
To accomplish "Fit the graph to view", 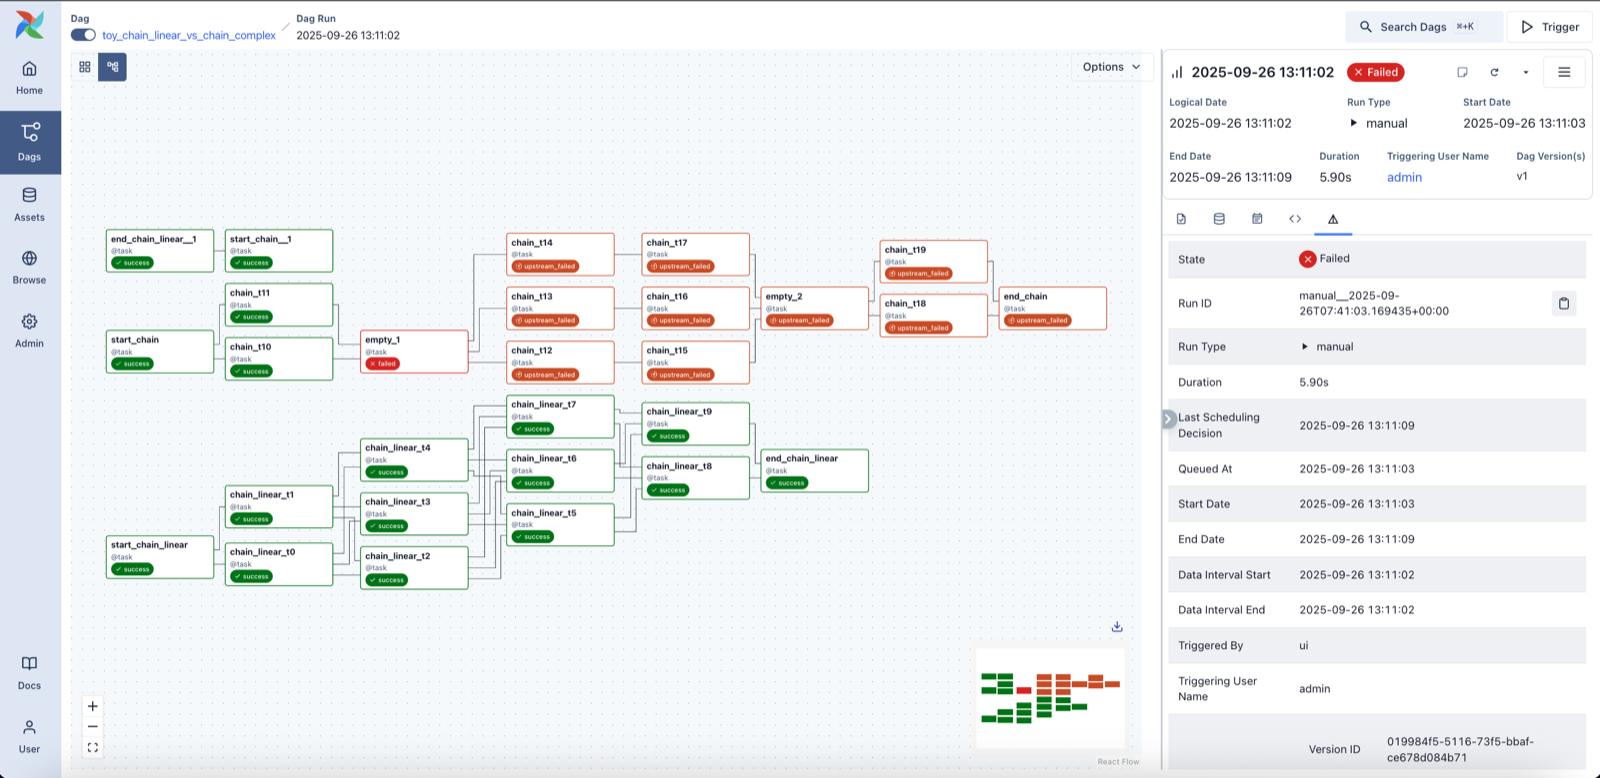I will pos(93,748).
